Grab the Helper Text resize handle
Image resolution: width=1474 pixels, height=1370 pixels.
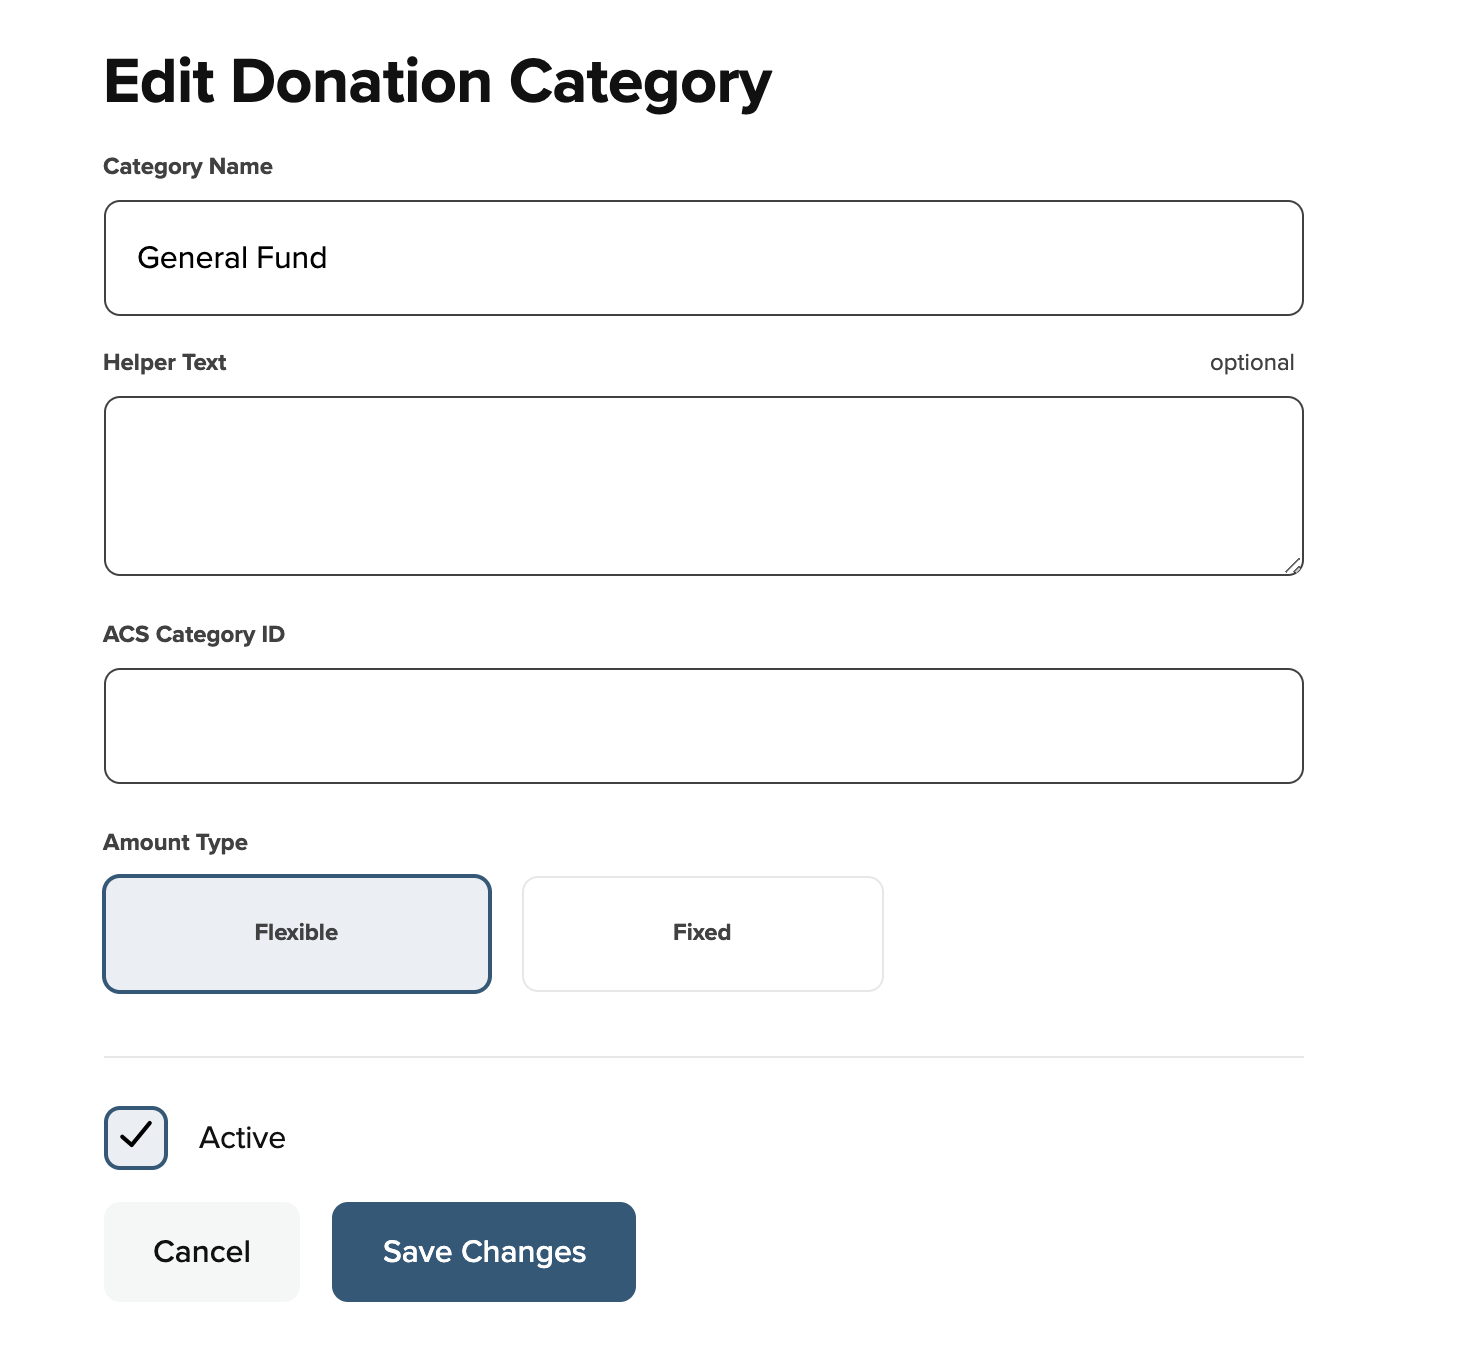[x=1292, y=566]
